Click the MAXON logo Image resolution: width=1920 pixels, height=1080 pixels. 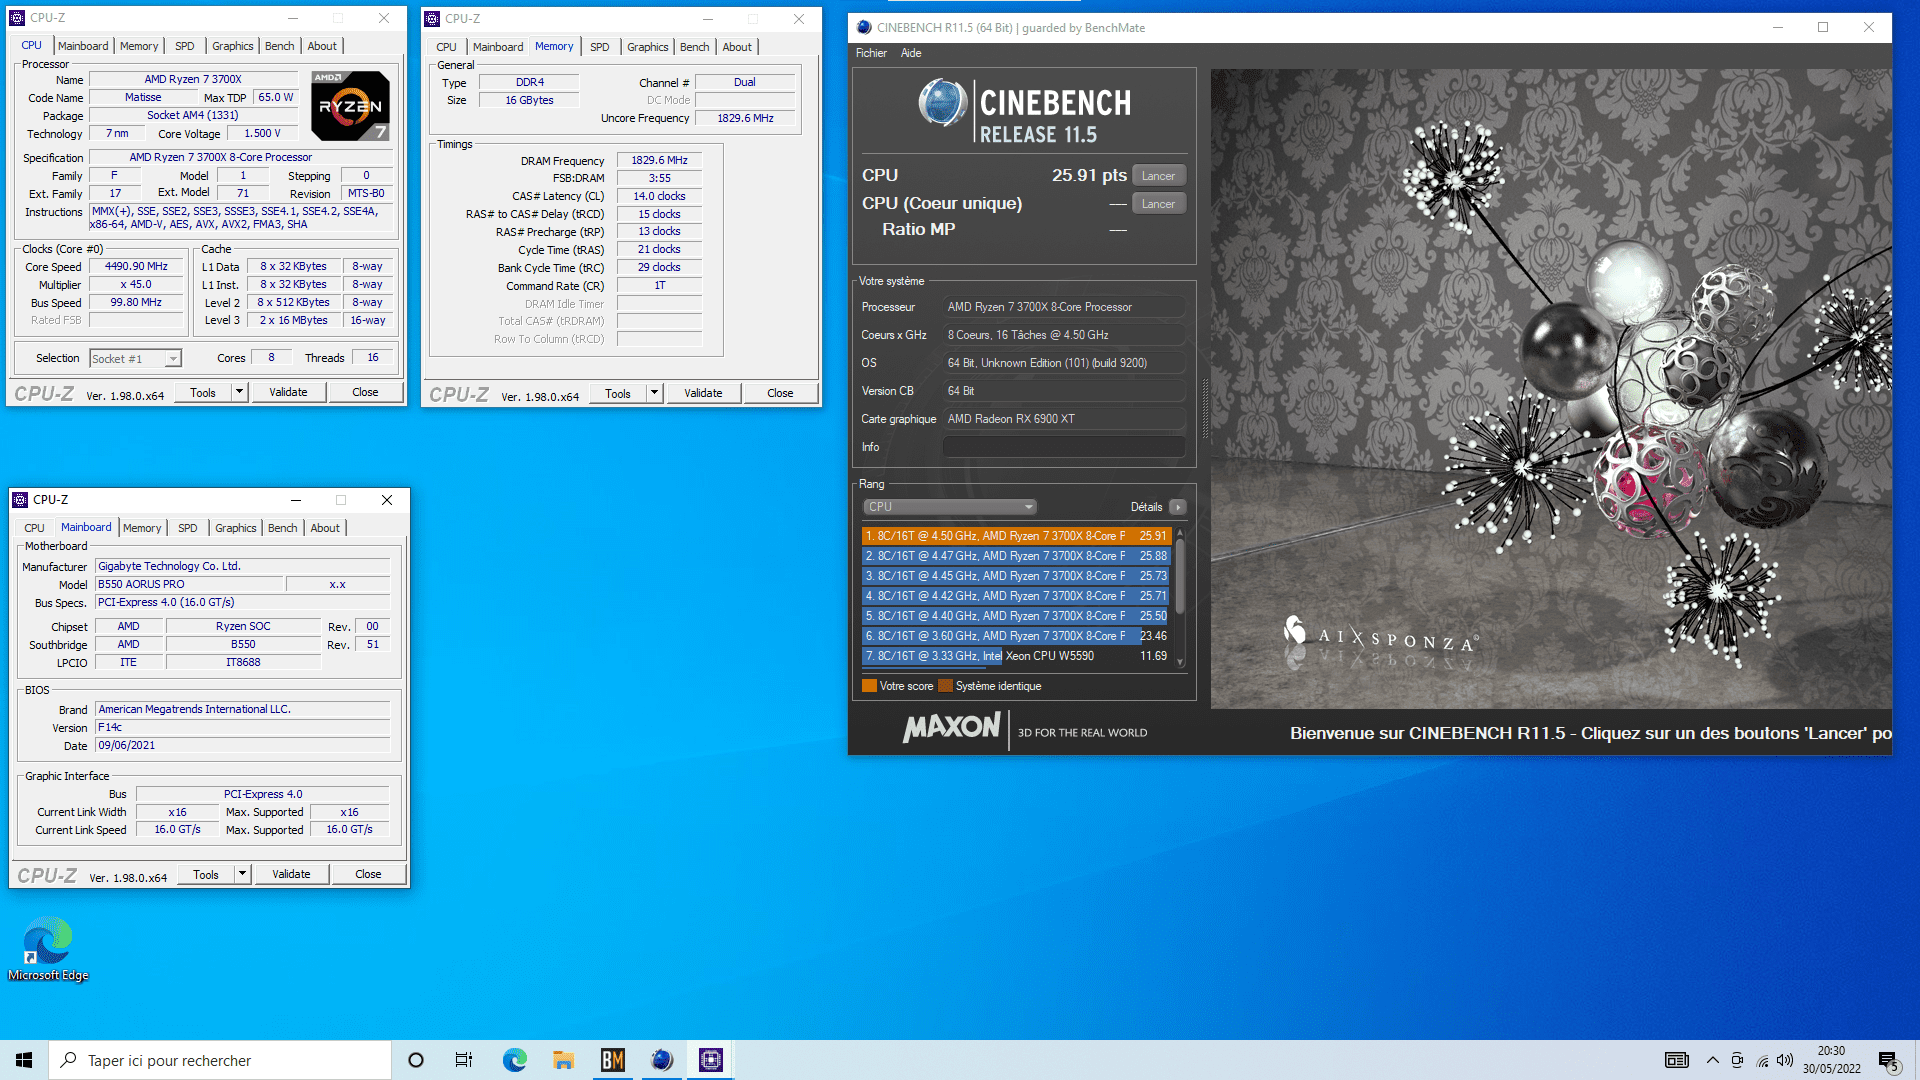tap(951, 727)
